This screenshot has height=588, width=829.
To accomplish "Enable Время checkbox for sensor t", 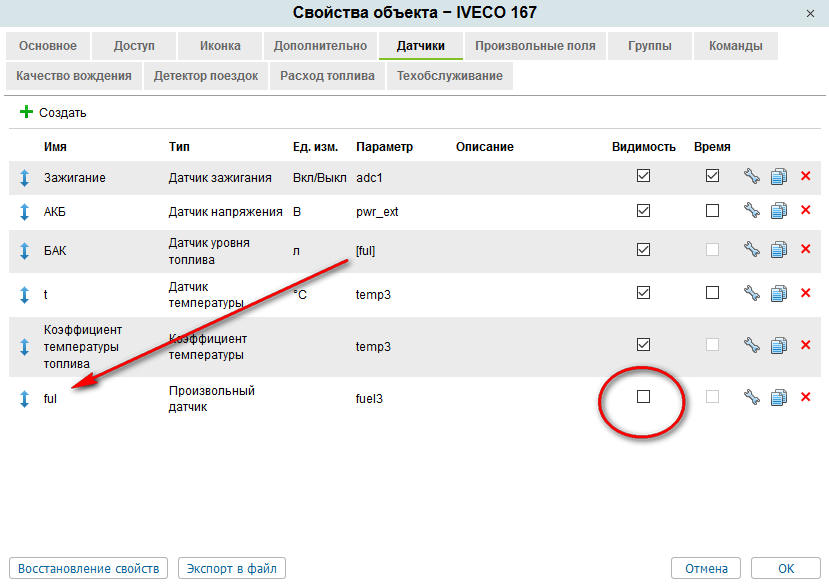I will tap(712, 293).
